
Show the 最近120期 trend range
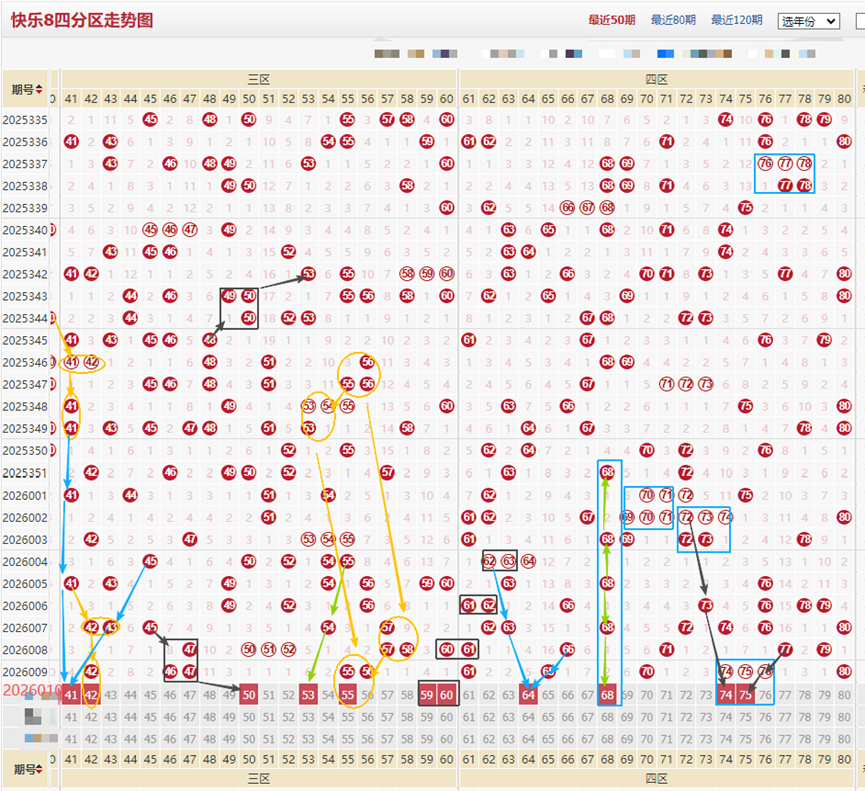(x=737, y=20)
